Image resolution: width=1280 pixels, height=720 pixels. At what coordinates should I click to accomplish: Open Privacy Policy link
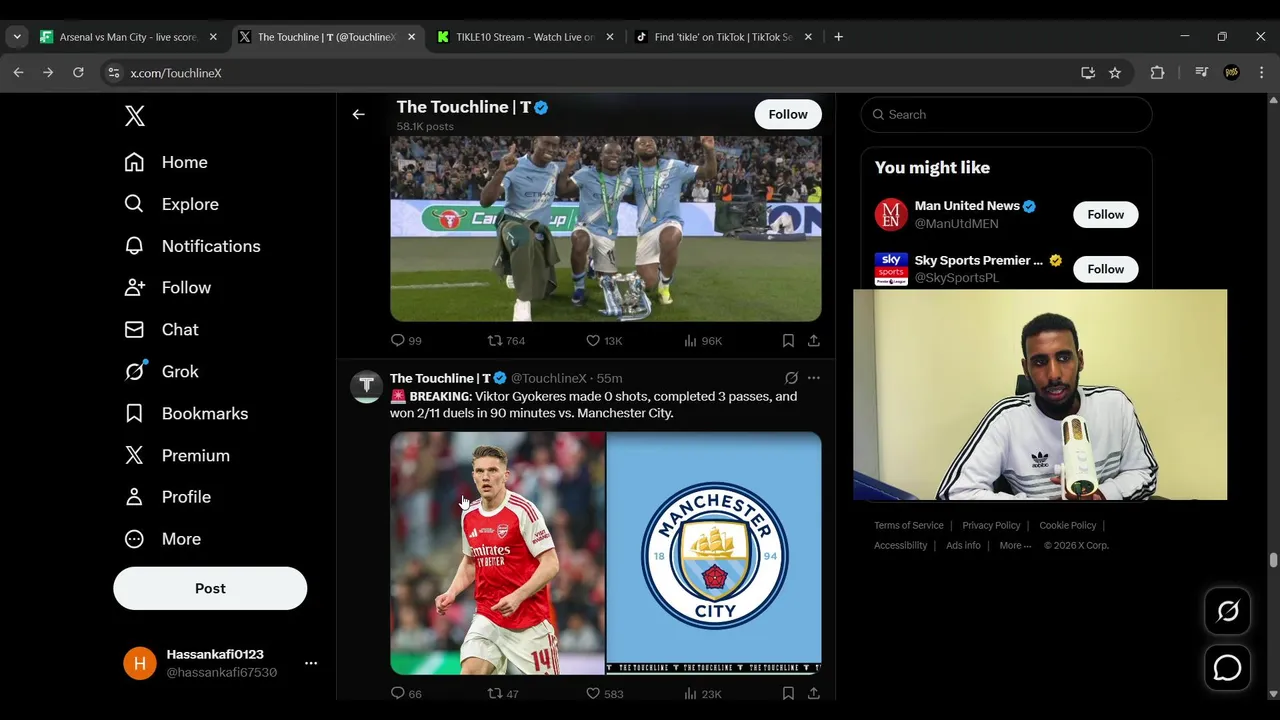tap(991, 525)
